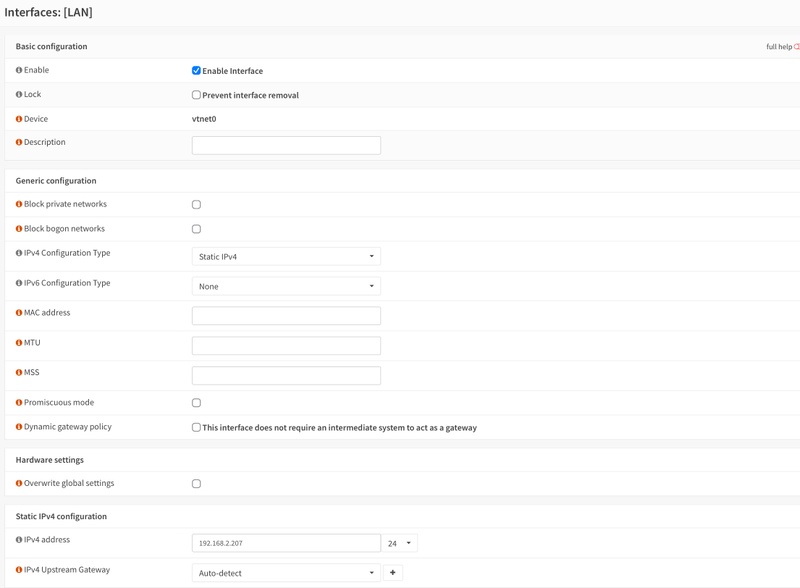The height and width of the screenshot is (588, 800).
Task: Click the help icon next to MTU
Action: pos(19,343)
